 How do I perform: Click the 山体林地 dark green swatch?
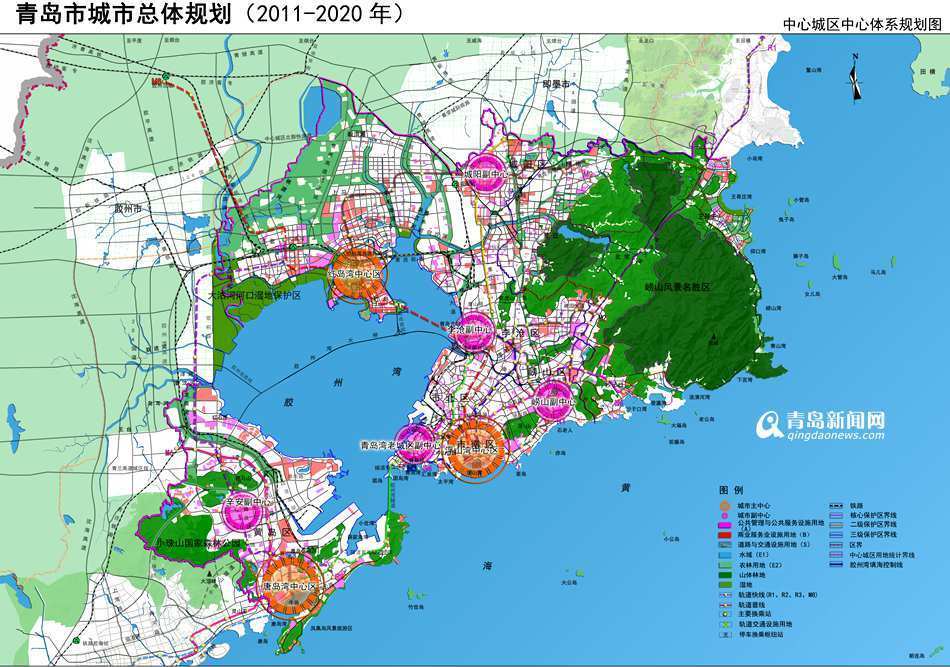(x=725, y=575)
